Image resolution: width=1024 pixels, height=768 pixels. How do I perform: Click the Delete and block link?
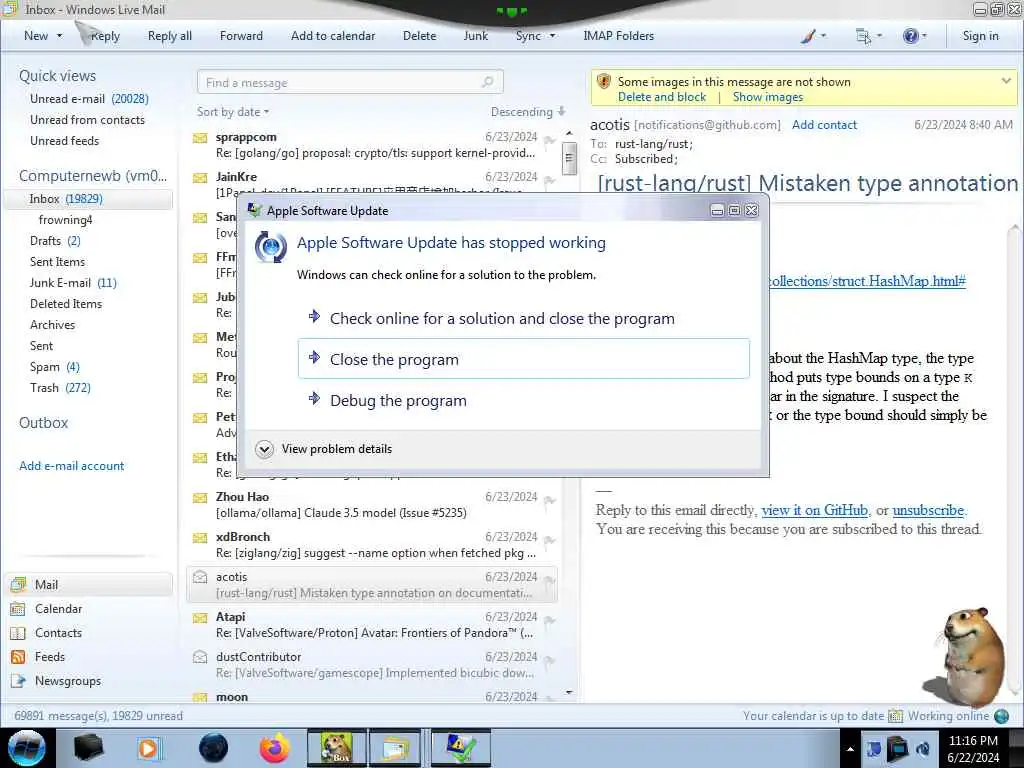pos(662,97)
